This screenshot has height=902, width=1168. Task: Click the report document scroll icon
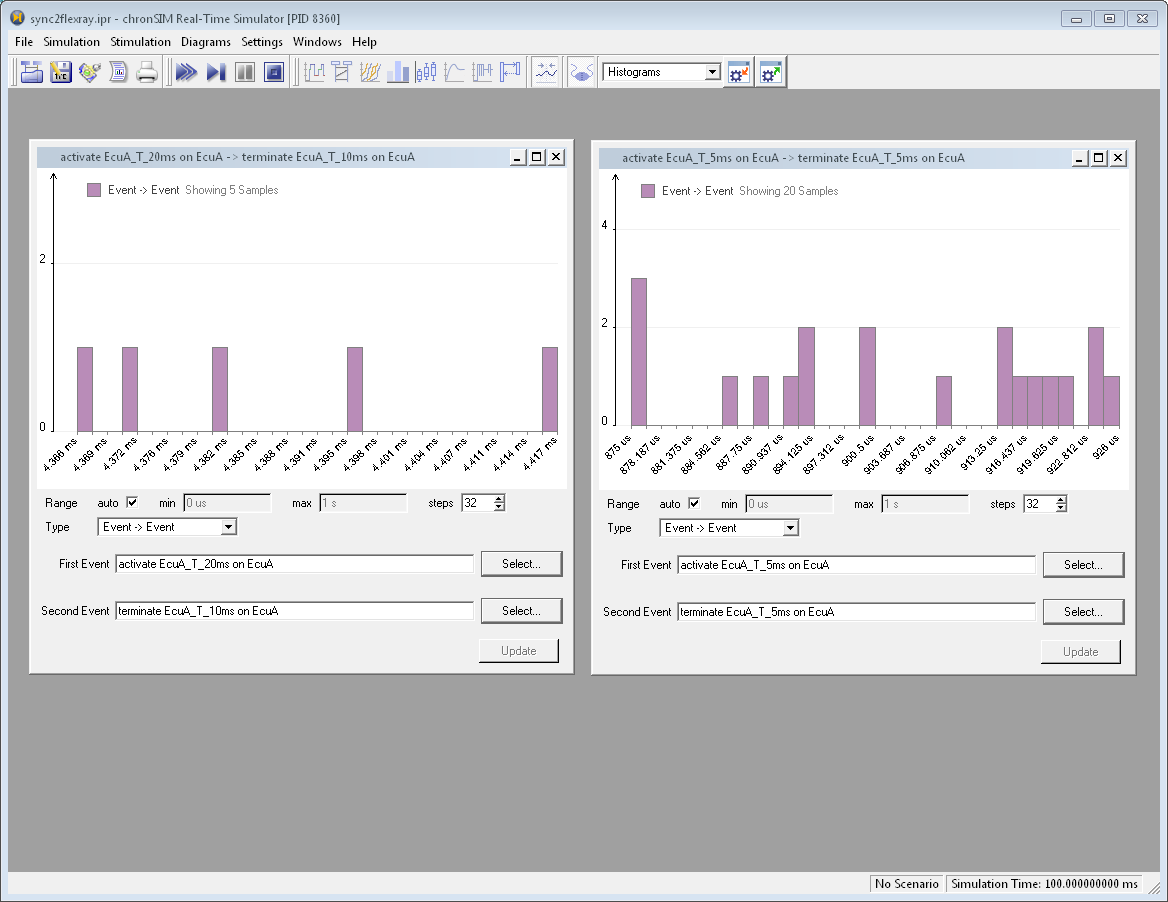point(118,72)
